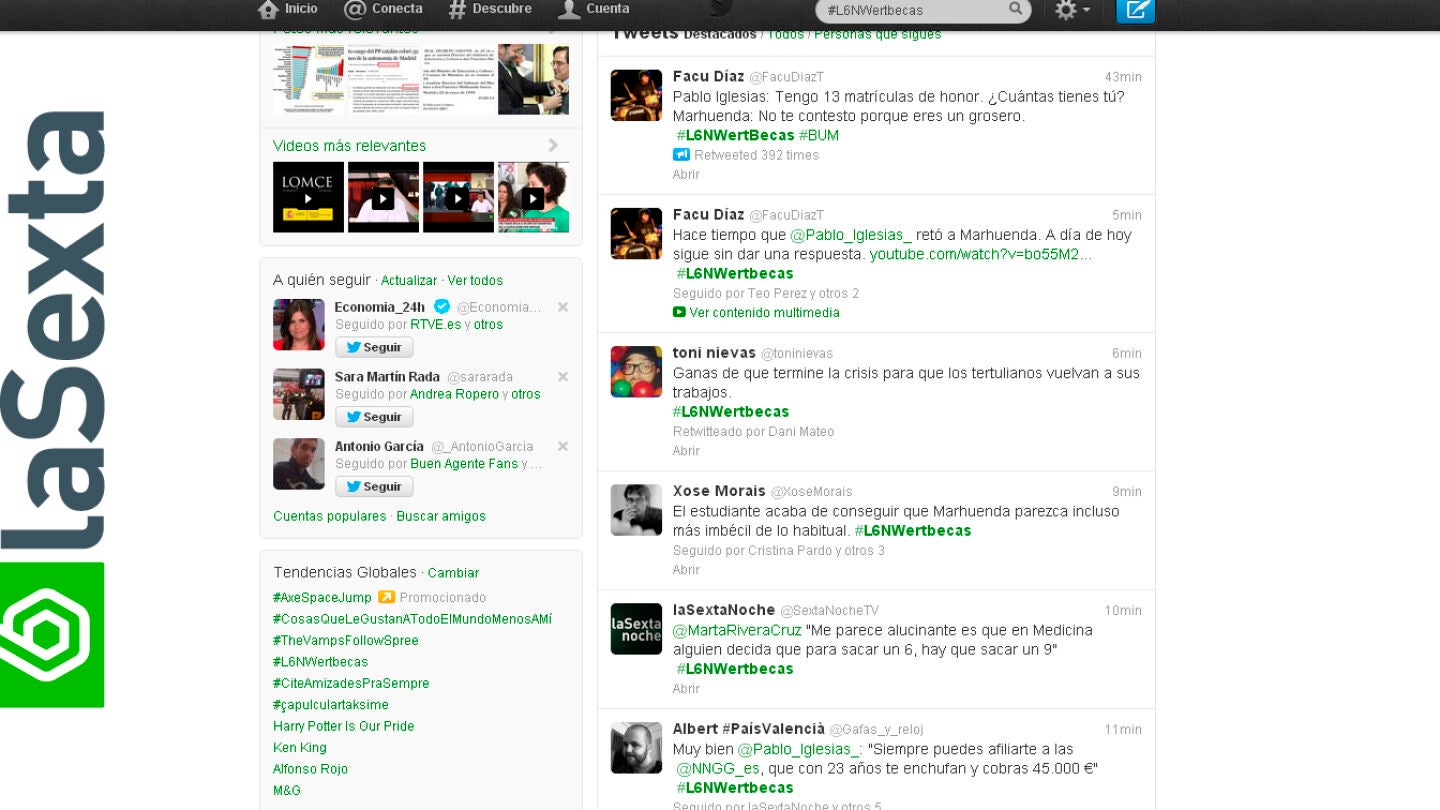This screenshot has height=810, width=1440.
Task: Open the Cuenta tab
Action: (594, 9)
